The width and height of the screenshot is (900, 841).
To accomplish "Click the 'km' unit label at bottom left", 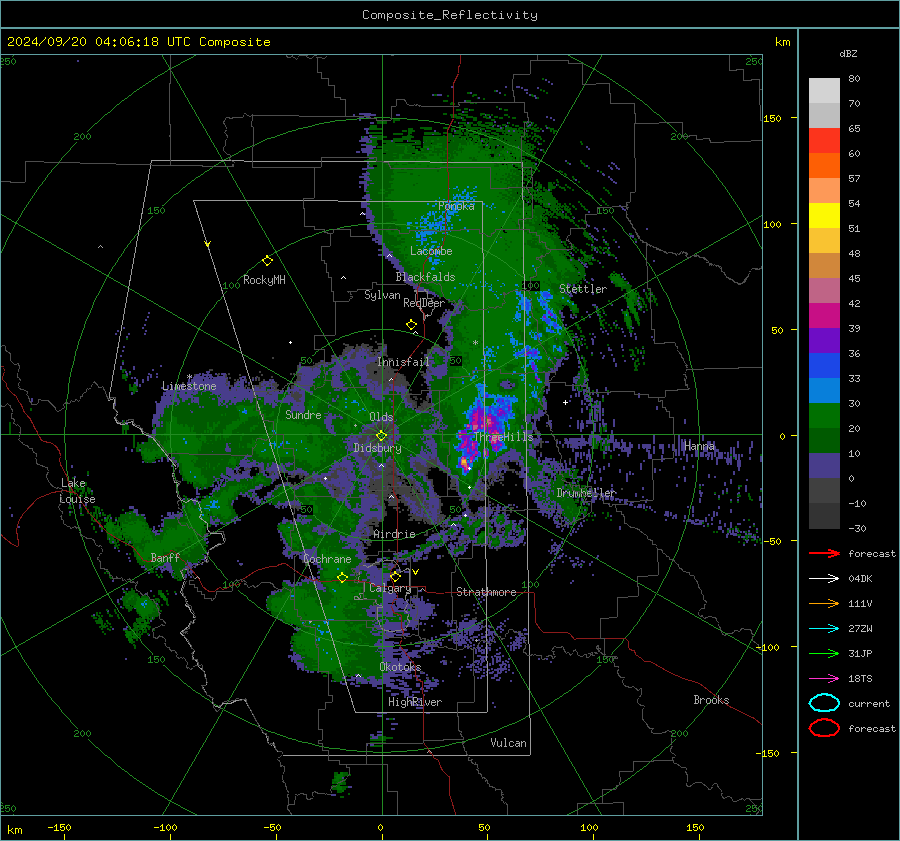I will tap(14, 830).
